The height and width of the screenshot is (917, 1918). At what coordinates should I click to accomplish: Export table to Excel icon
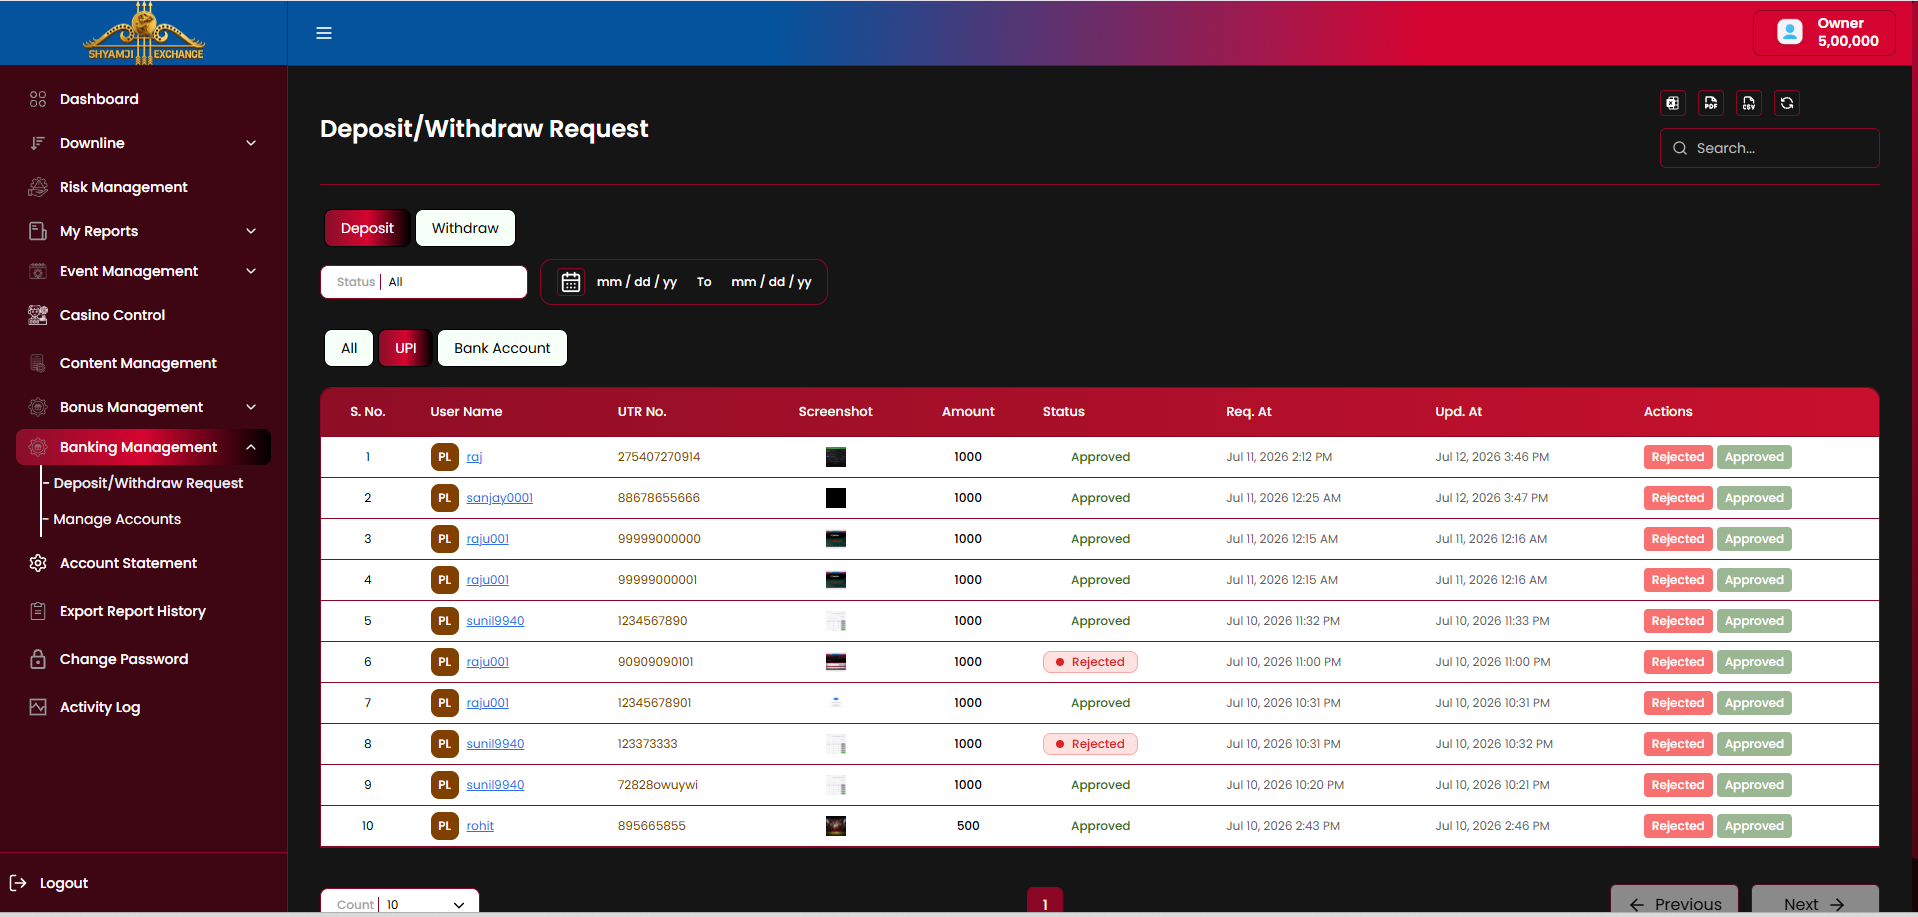pyautogui.click(x=1673, y=103)
